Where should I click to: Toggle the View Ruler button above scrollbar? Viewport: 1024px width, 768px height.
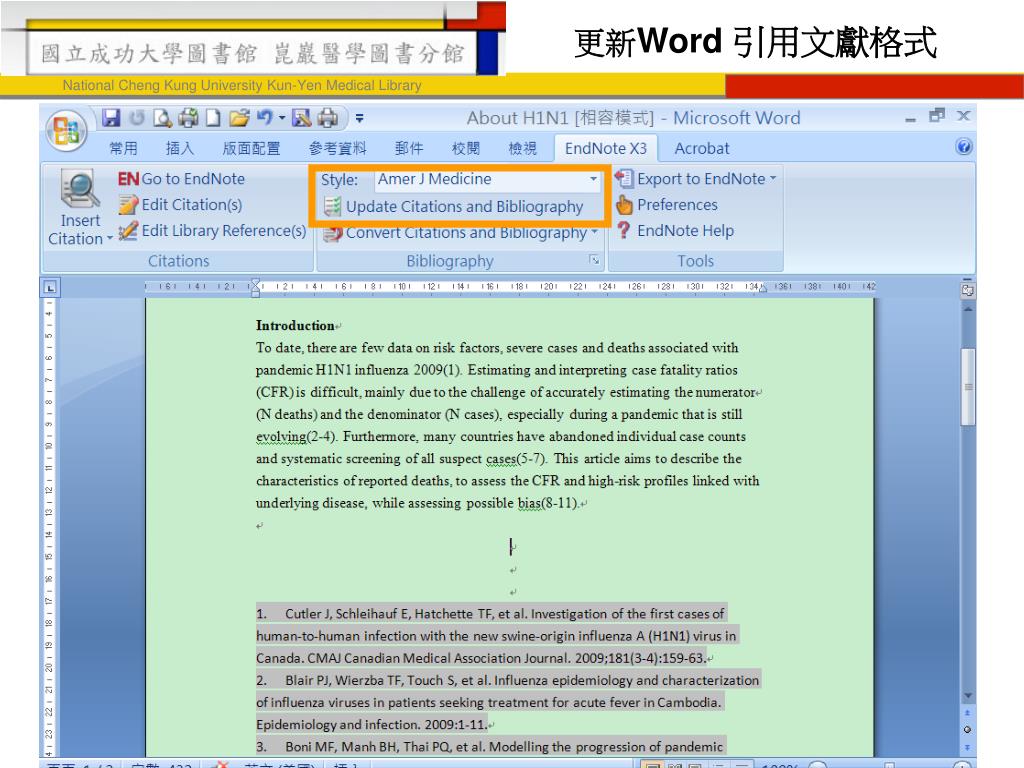[x=968, y=291]
